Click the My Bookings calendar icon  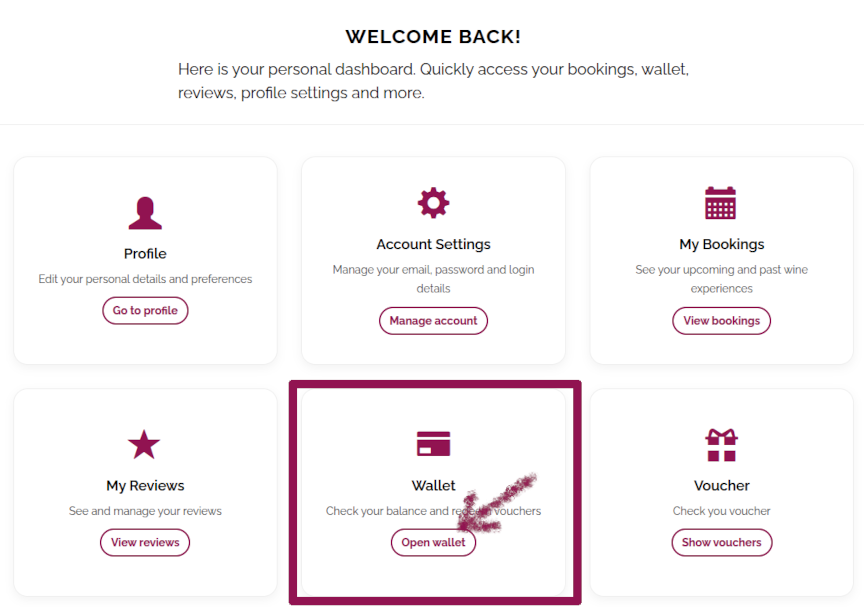click(x=720, y=203)
